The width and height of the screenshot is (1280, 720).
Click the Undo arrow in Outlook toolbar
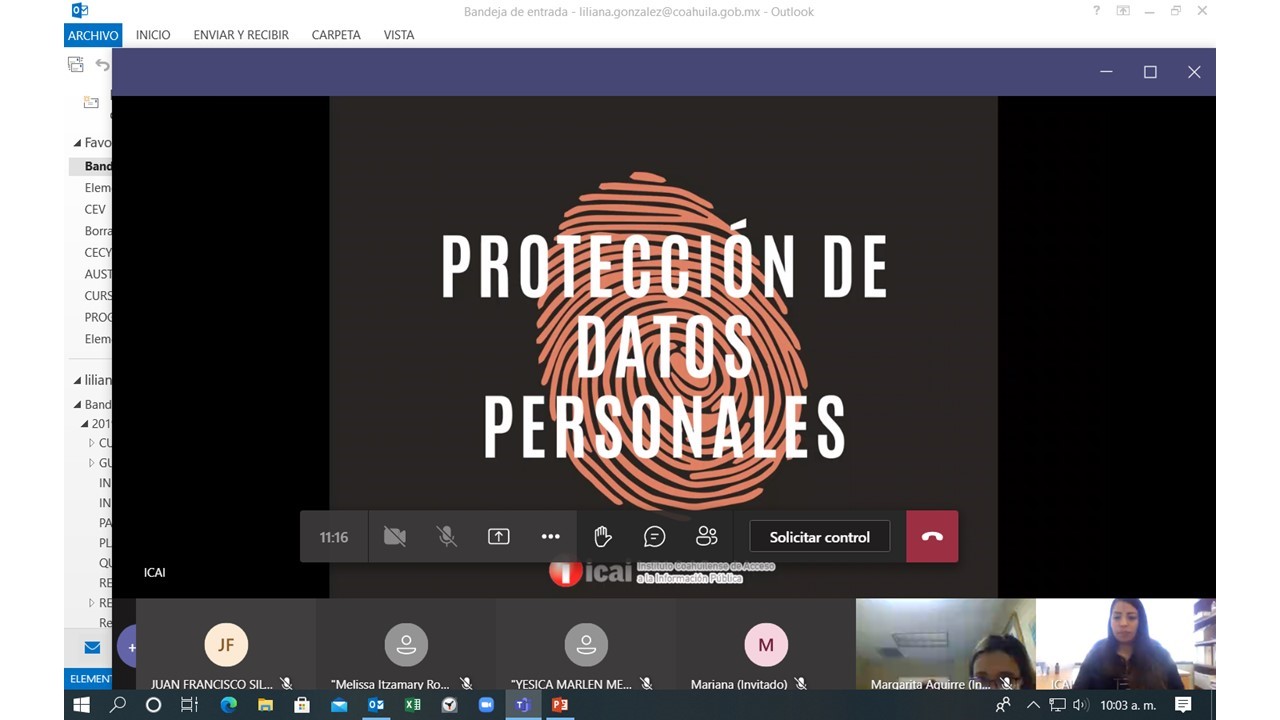pyautogui.click(x=102, y=65)
